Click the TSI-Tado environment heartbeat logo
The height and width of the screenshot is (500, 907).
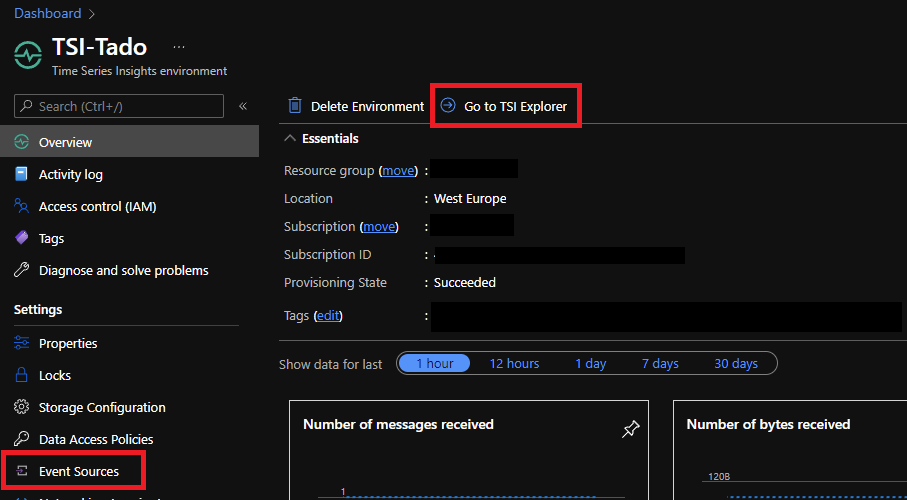pos(28,57)
